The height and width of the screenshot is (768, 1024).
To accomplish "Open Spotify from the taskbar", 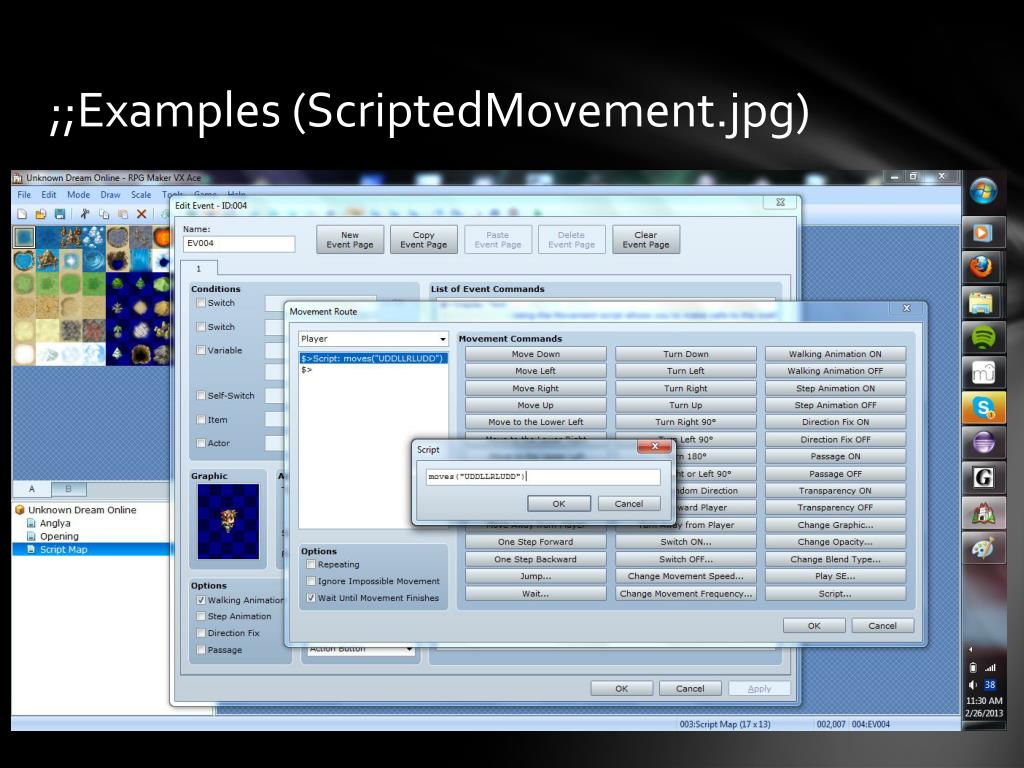I will pos(983,338).
